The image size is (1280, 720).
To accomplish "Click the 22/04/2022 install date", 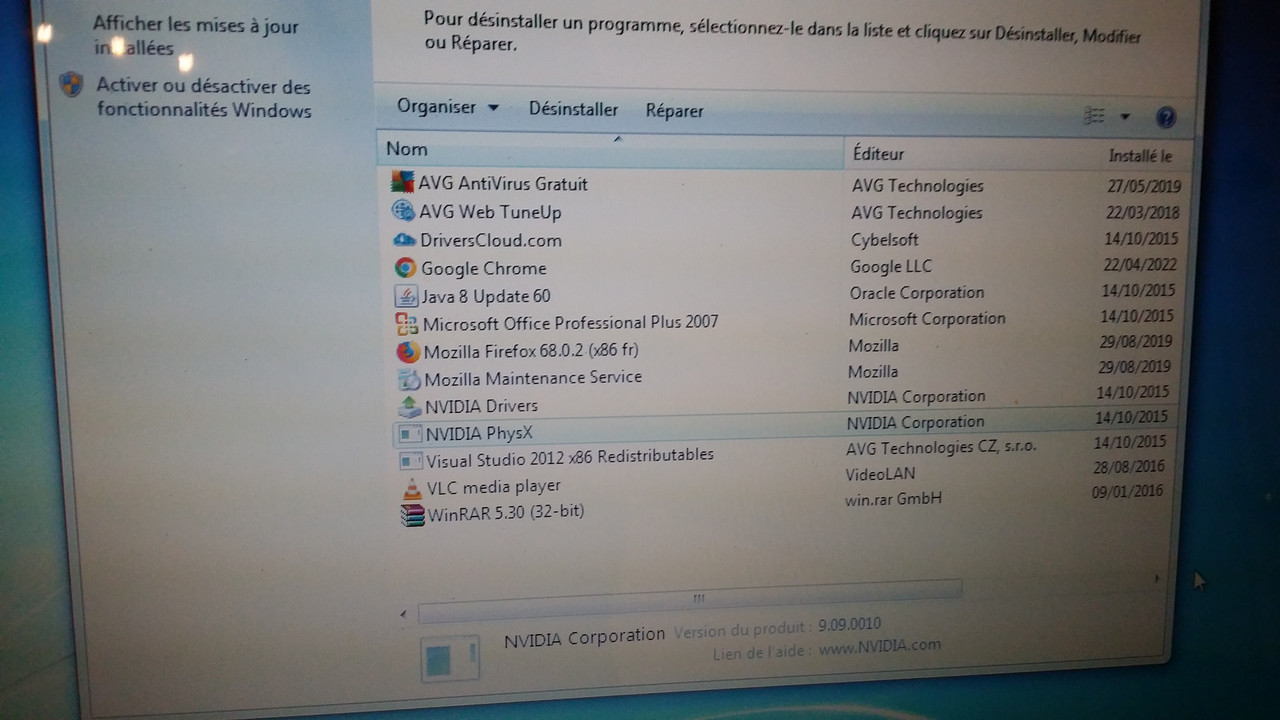I will coord(1141,265).
